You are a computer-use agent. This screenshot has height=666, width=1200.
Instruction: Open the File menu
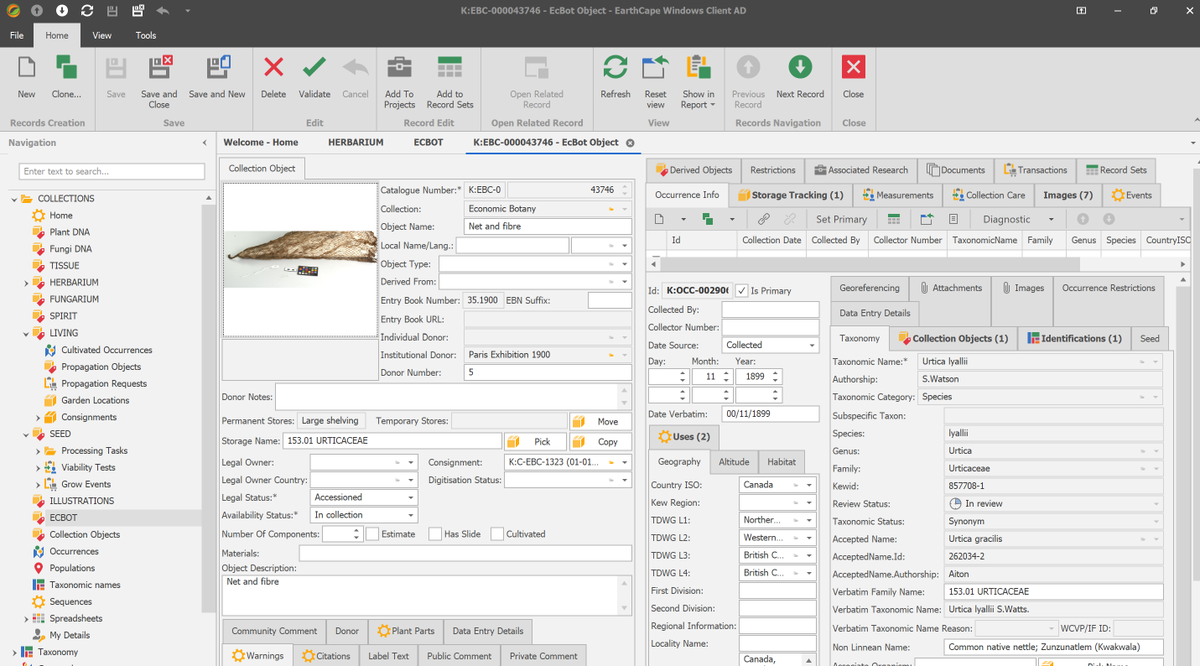(16, 35)
